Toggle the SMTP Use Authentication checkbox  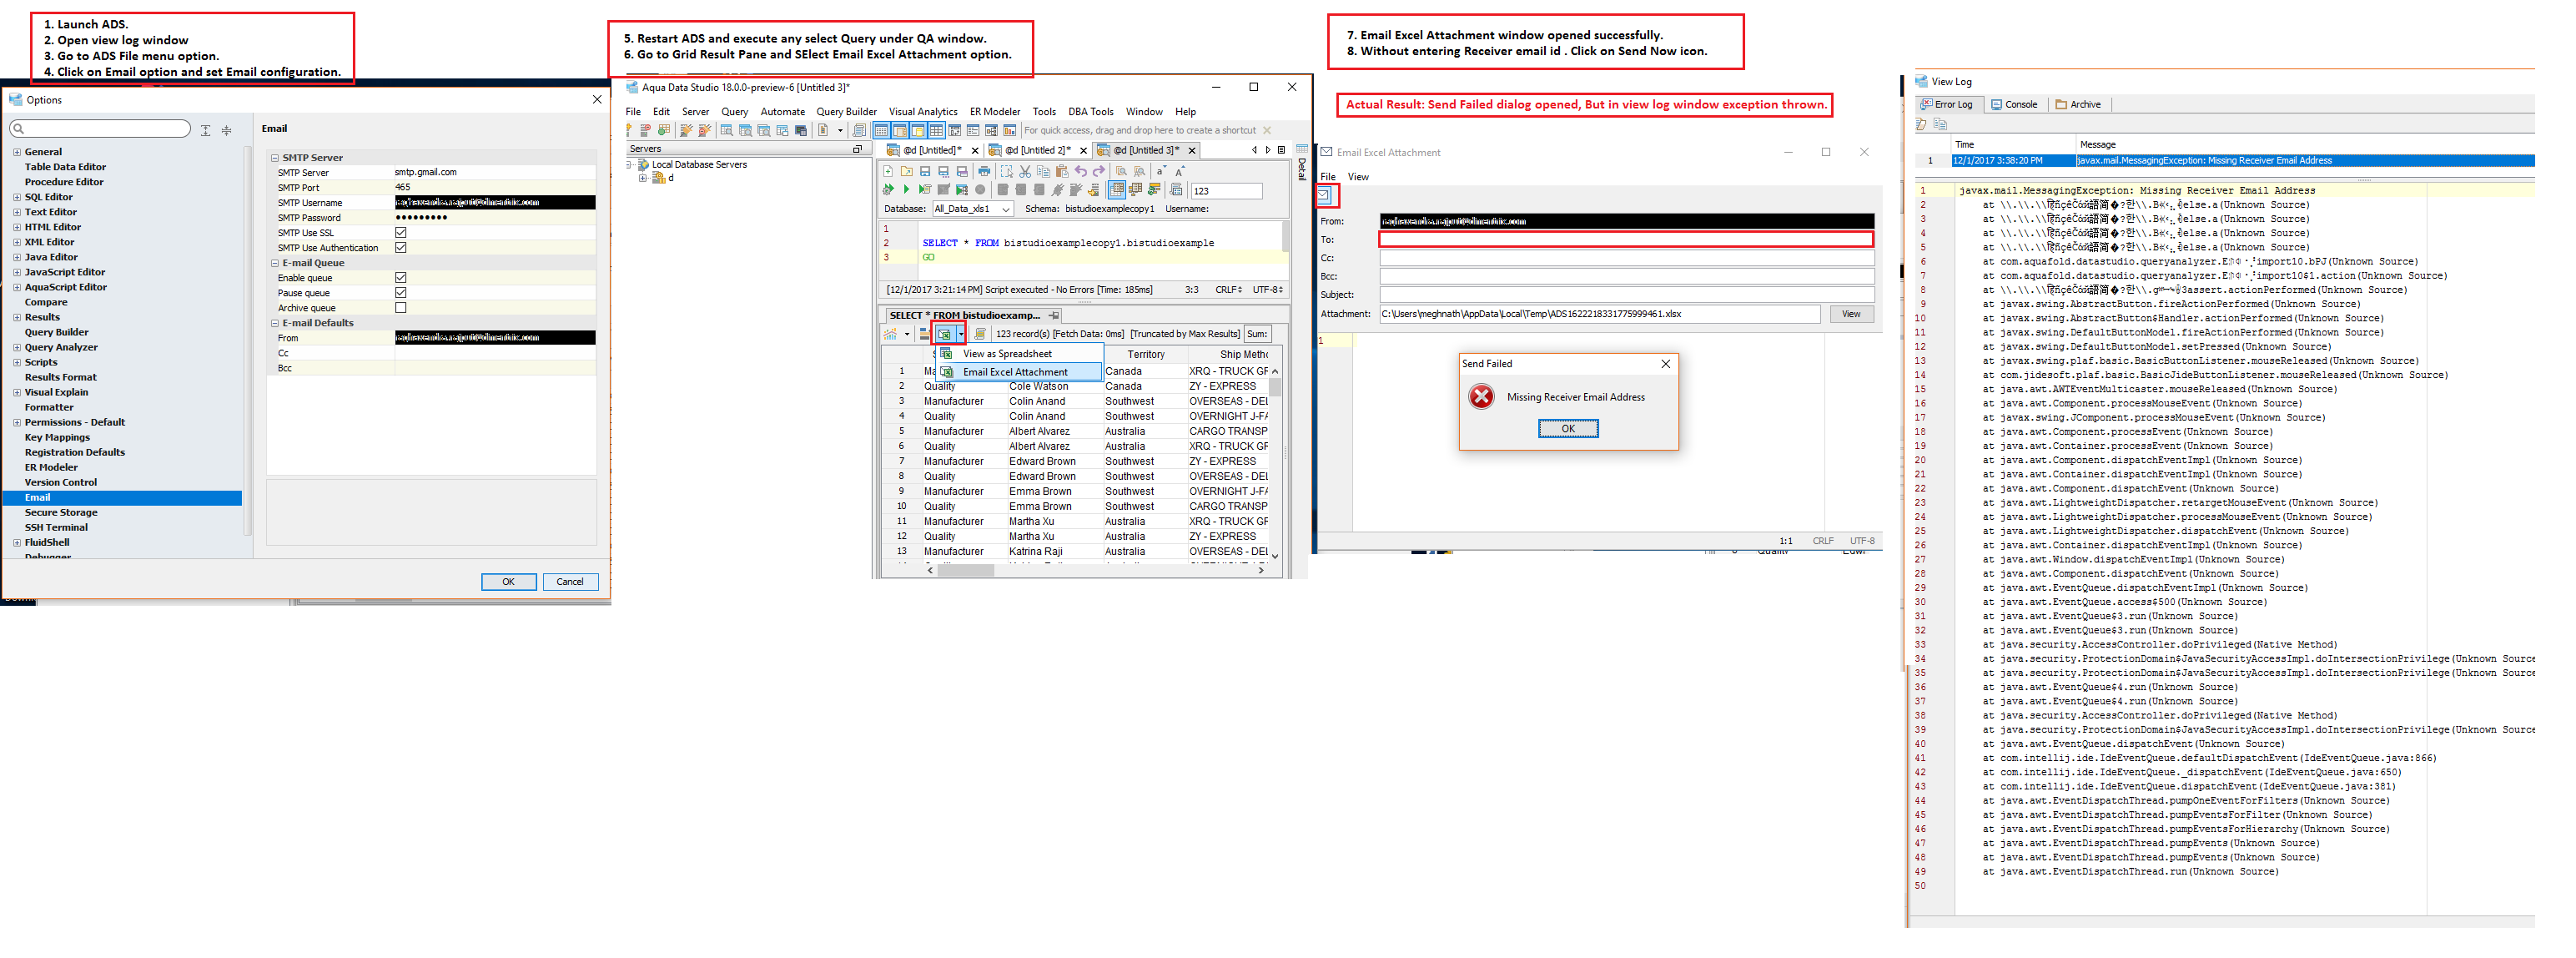click(401, 248)
